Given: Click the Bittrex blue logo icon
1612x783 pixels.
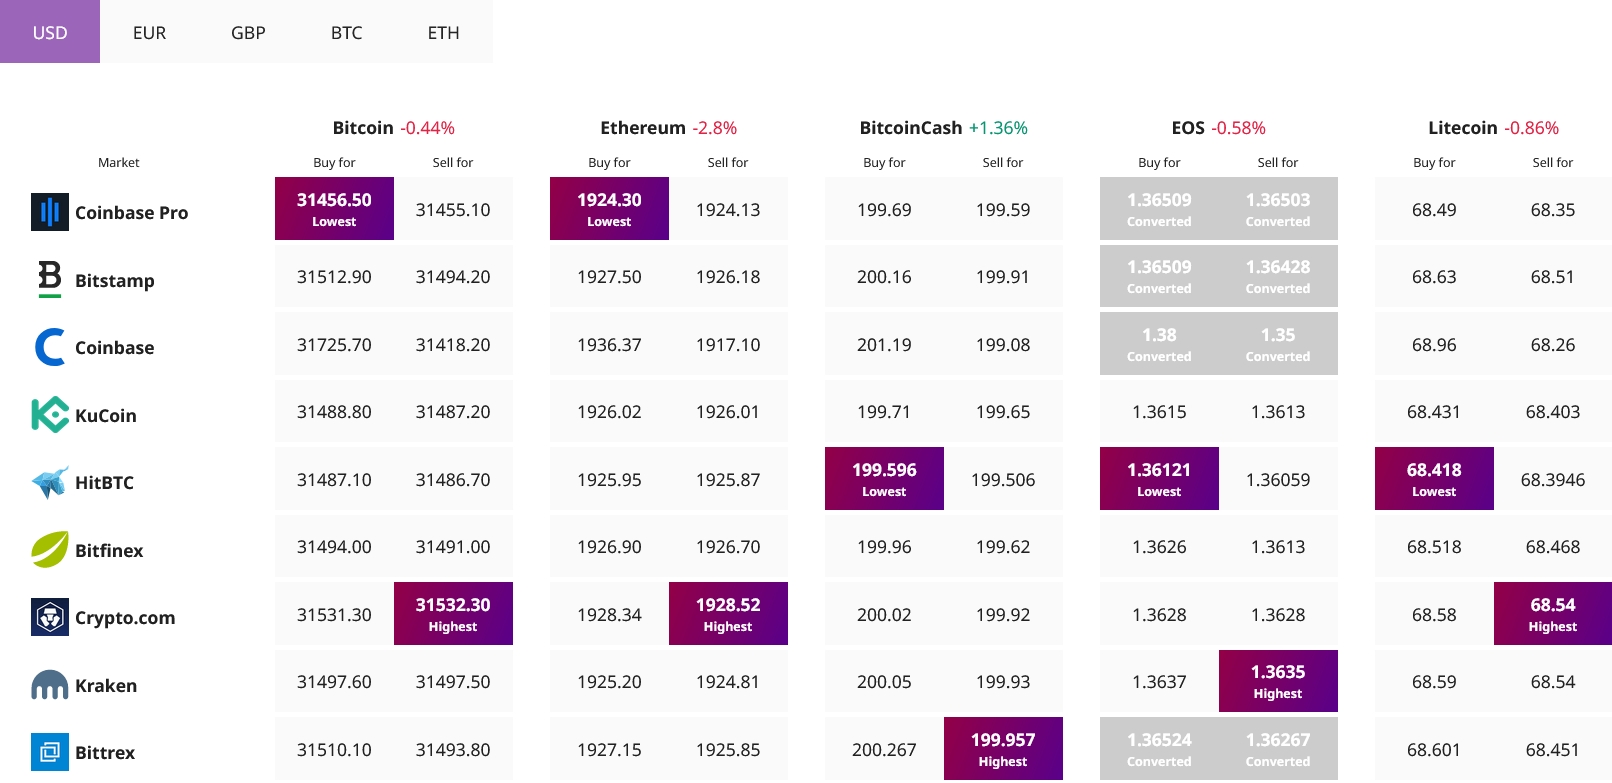Looking at the screenshot, I should tap(49, 752).
